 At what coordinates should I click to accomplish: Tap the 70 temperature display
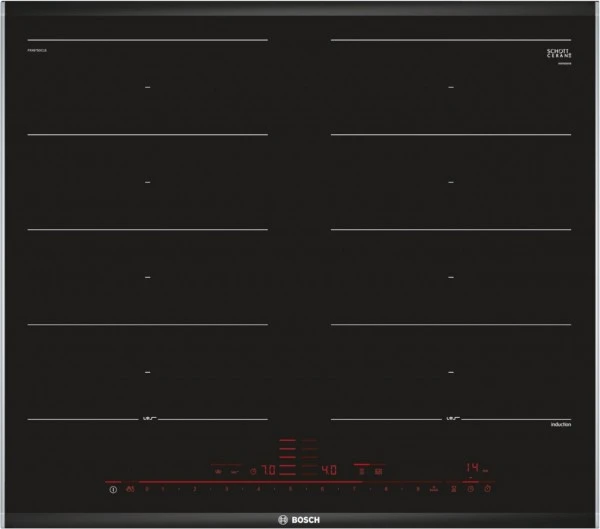pos(268,469)
